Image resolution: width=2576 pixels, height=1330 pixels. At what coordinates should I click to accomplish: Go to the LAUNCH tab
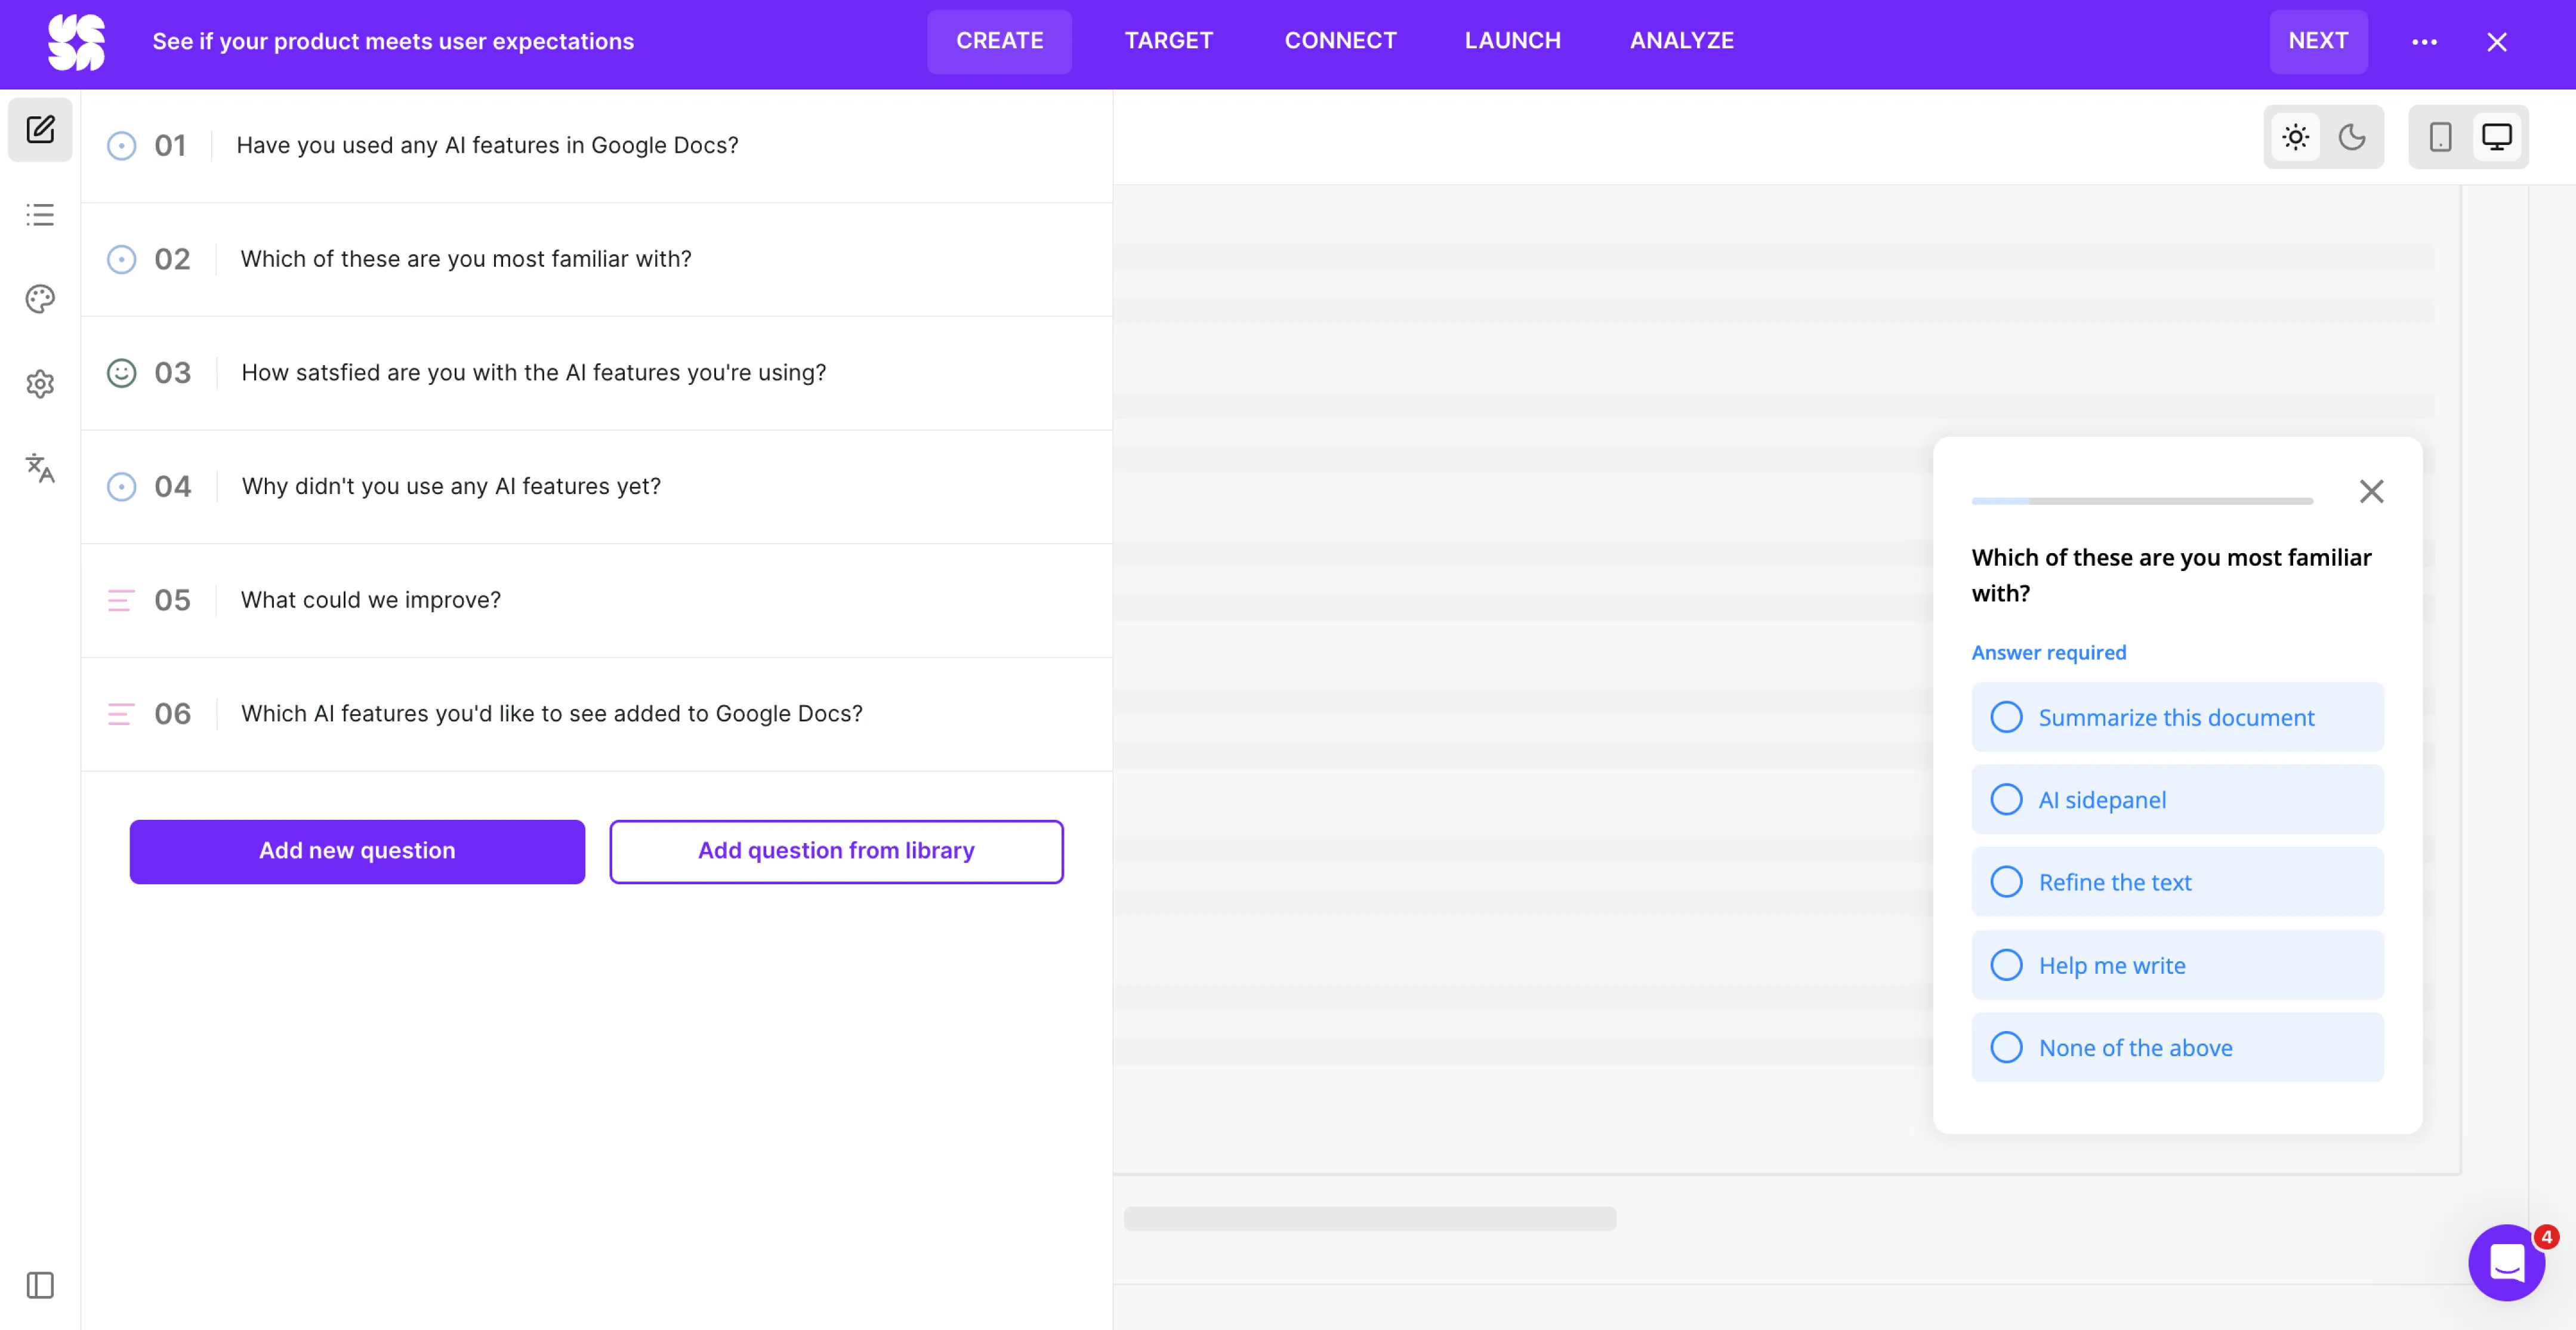pos(1512,41)
